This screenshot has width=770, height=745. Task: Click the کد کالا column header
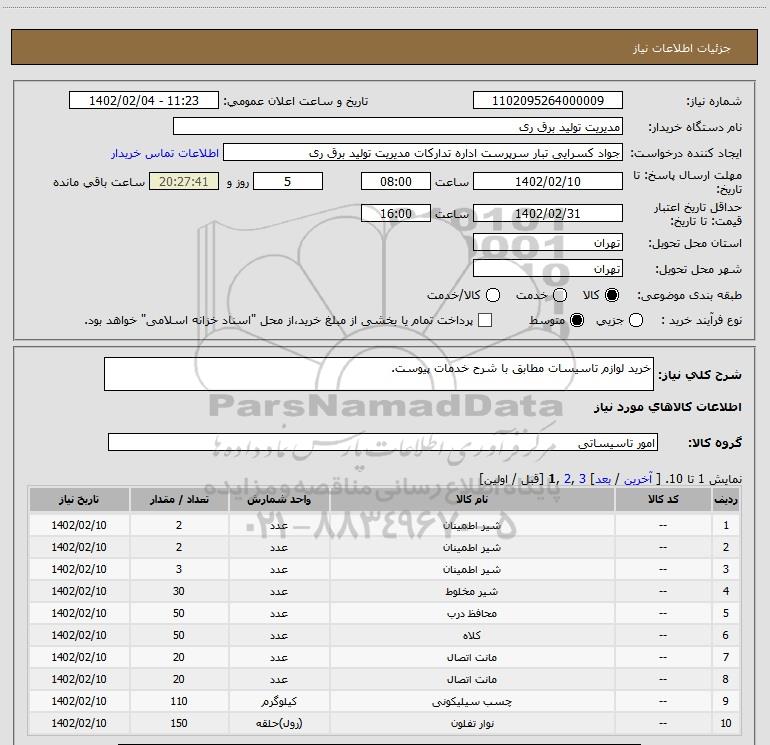point(663,499)
